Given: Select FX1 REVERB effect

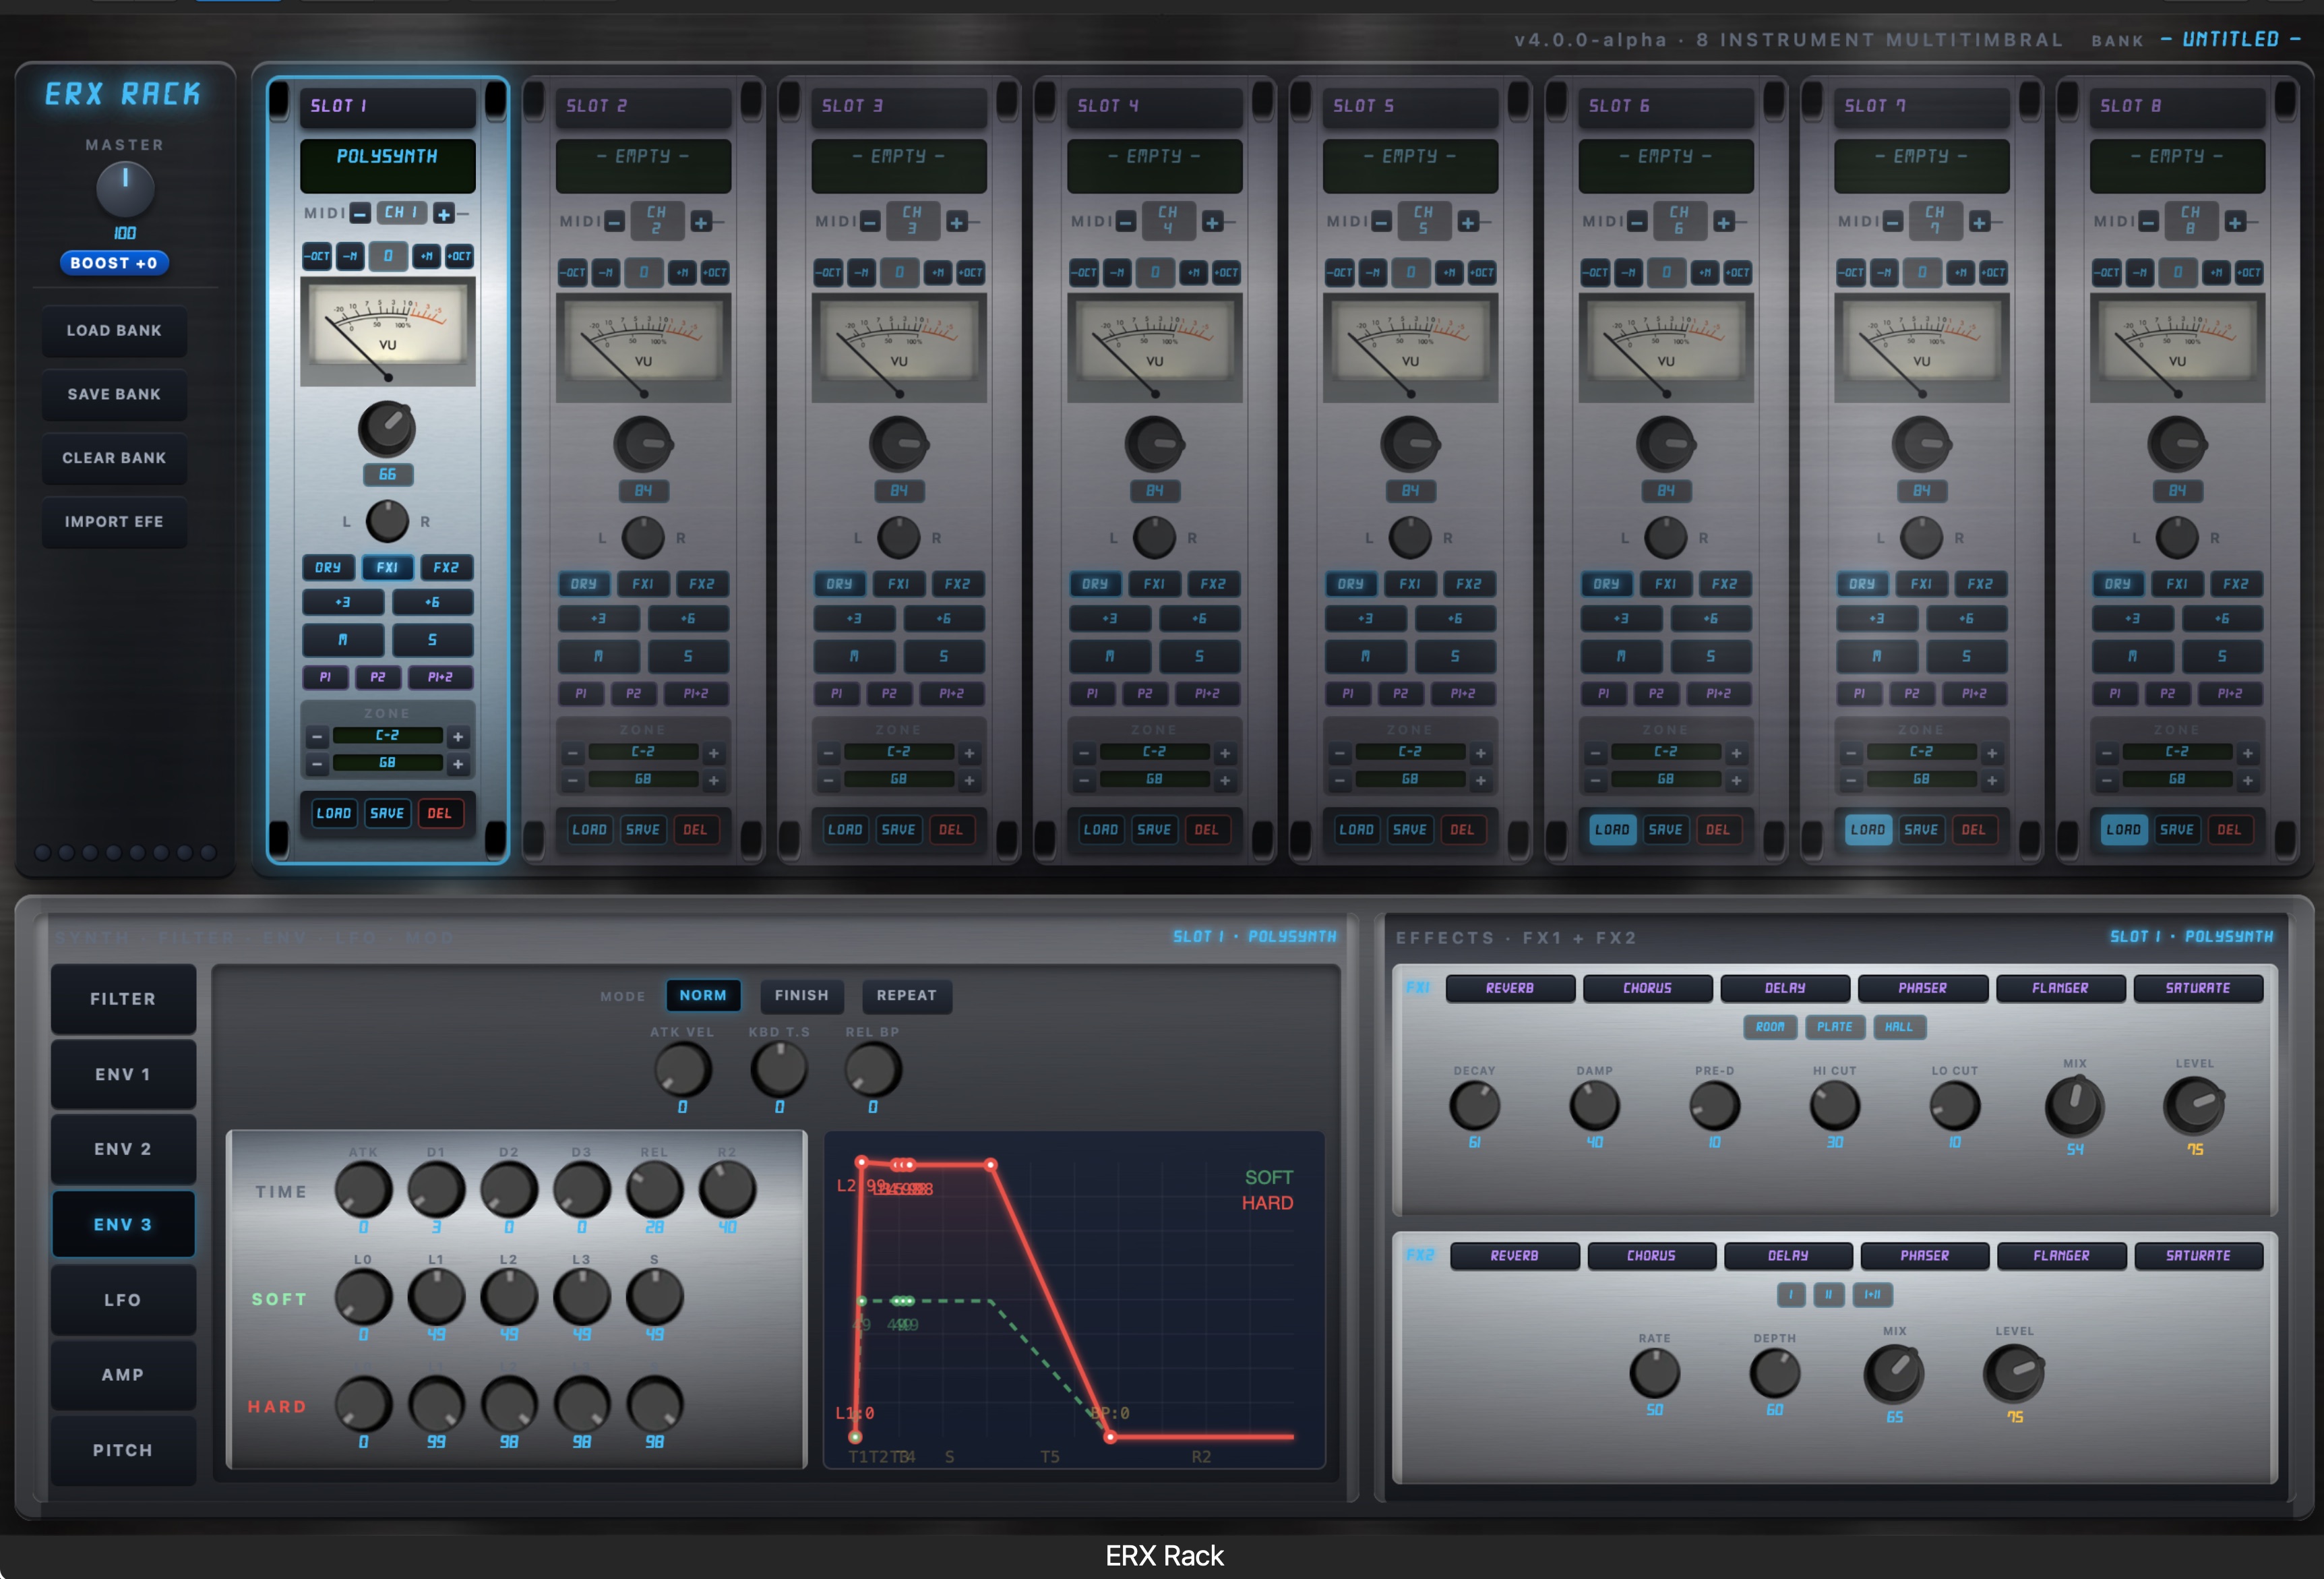Looking at the screenshot, I should point(1510,988).
